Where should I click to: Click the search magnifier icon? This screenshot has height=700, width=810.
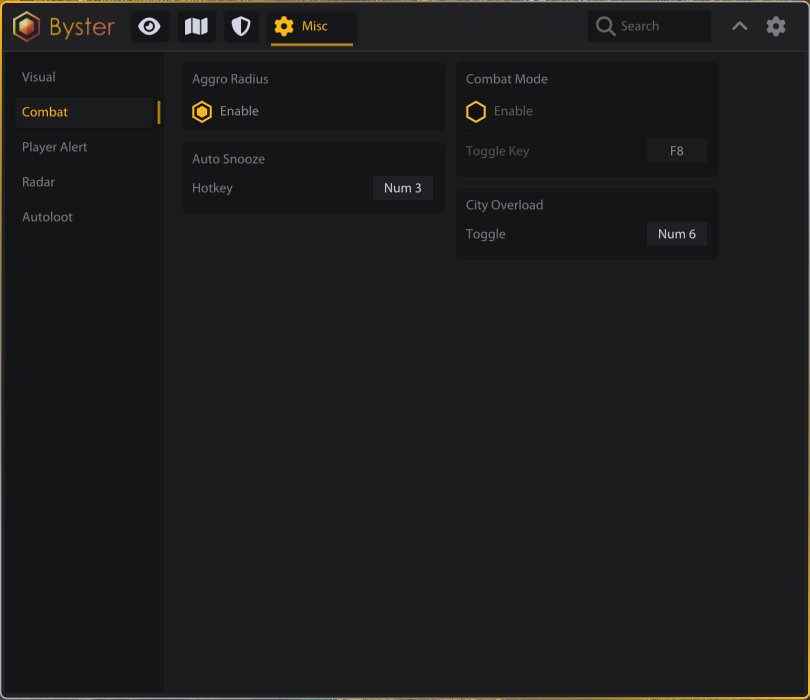point(605,26)
